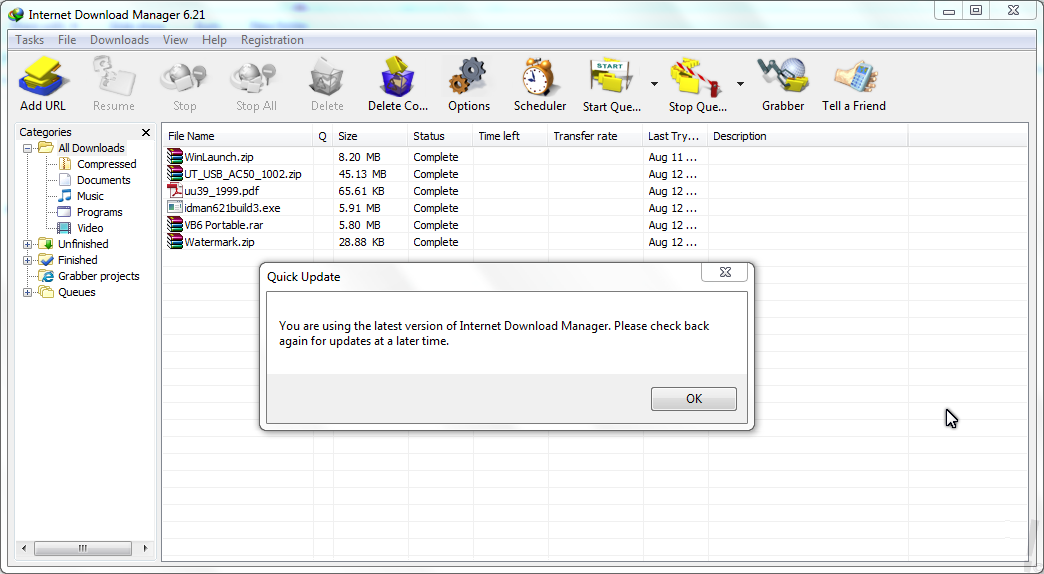Close the Quick Update dialog

click(725, 272)
